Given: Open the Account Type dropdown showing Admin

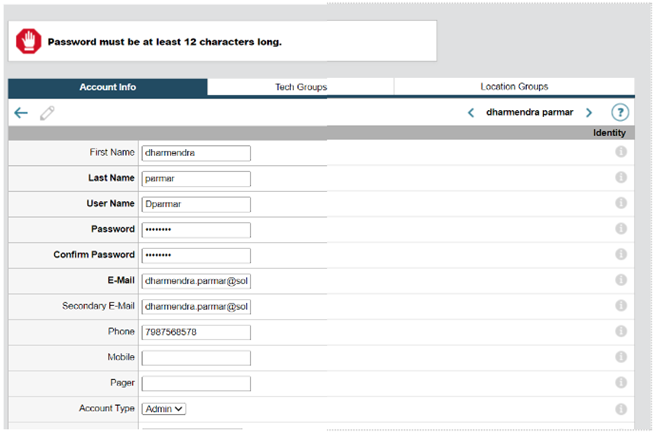Looking at the screenshot, I should click(164, 409).
